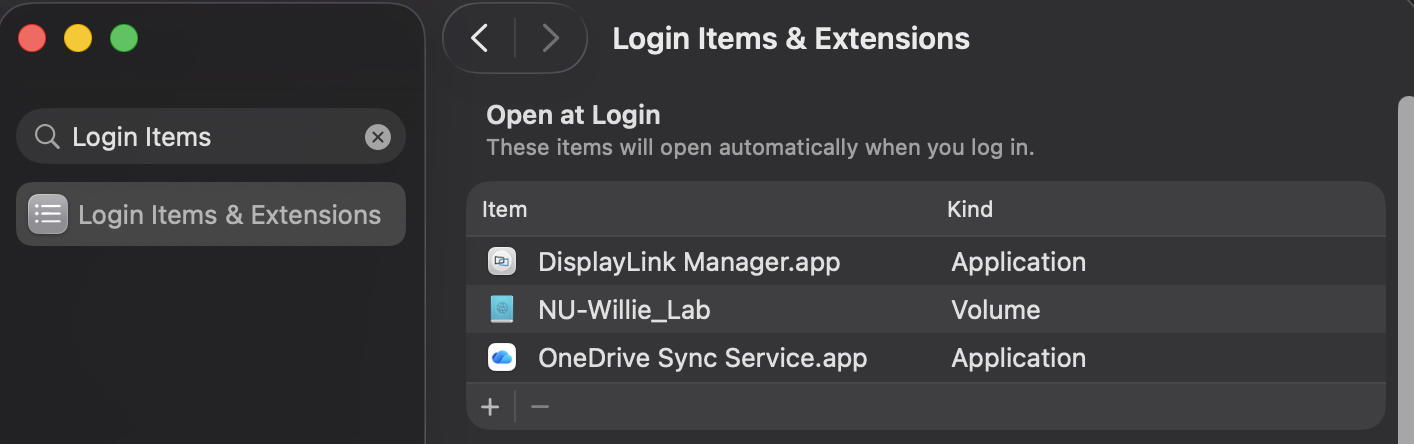
Task: Click the Item column header
Action: click(504, 209)
